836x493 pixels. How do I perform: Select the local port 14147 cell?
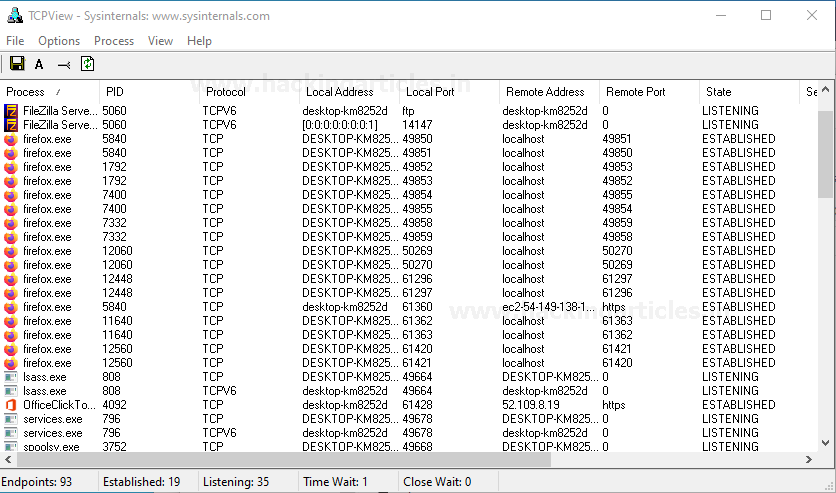tap(417, 125)
